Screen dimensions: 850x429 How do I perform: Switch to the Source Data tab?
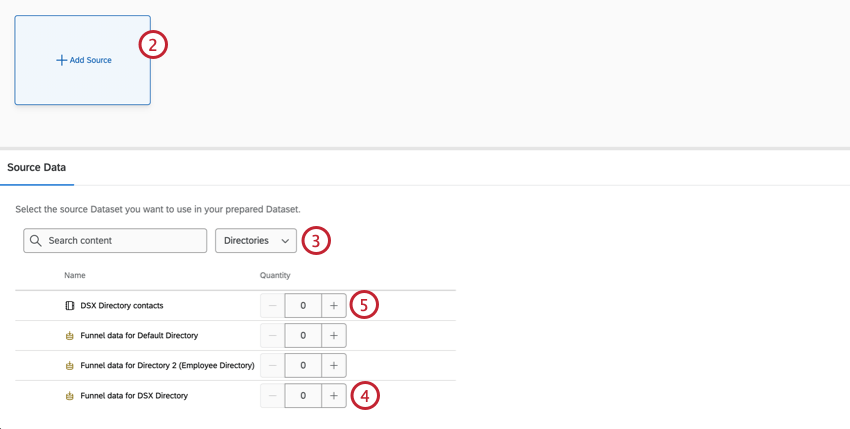pos(37,167)
